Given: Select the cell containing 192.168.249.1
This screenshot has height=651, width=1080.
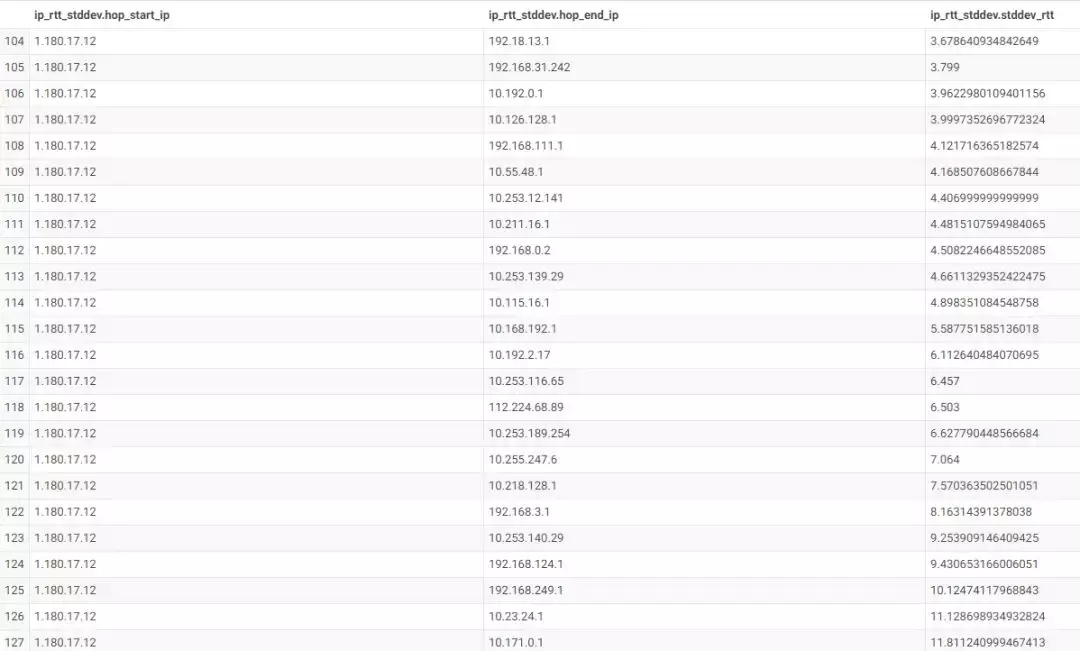Looking at the screenshot, I should coord(526,590).
